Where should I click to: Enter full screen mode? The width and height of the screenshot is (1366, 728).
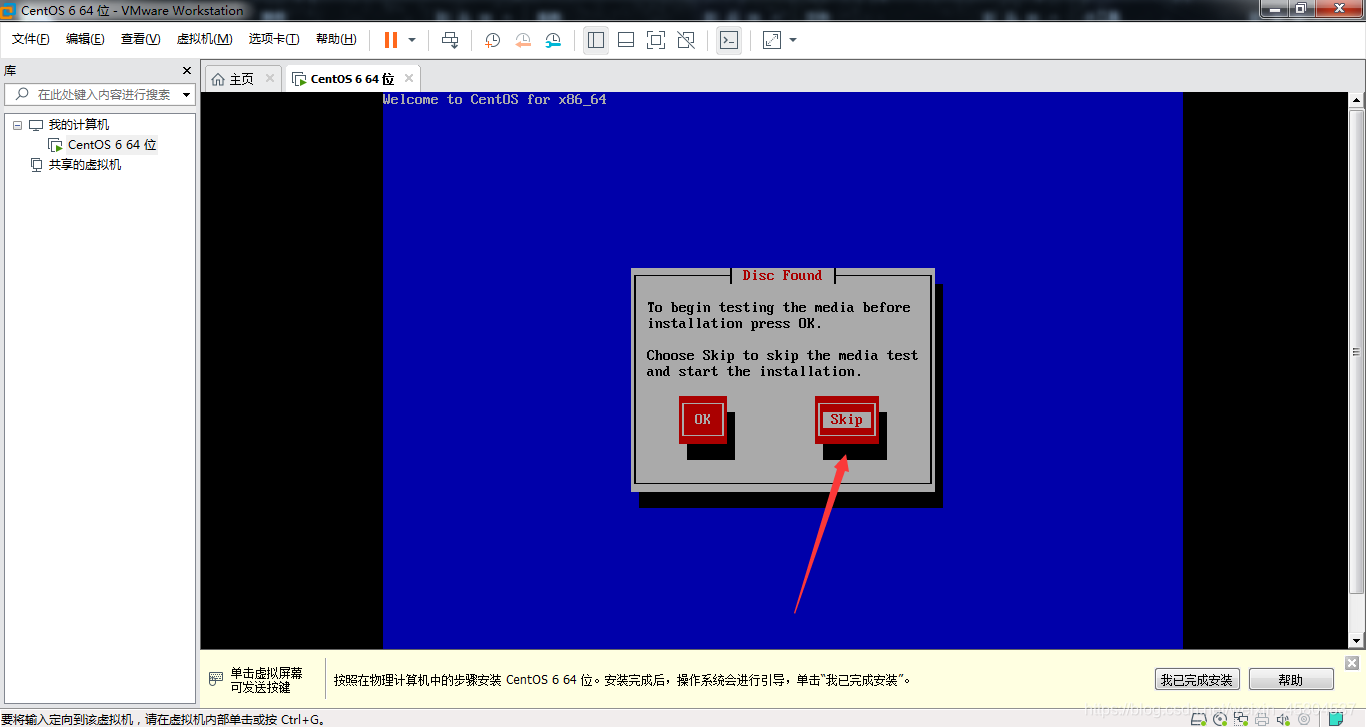tap(656, 40)
